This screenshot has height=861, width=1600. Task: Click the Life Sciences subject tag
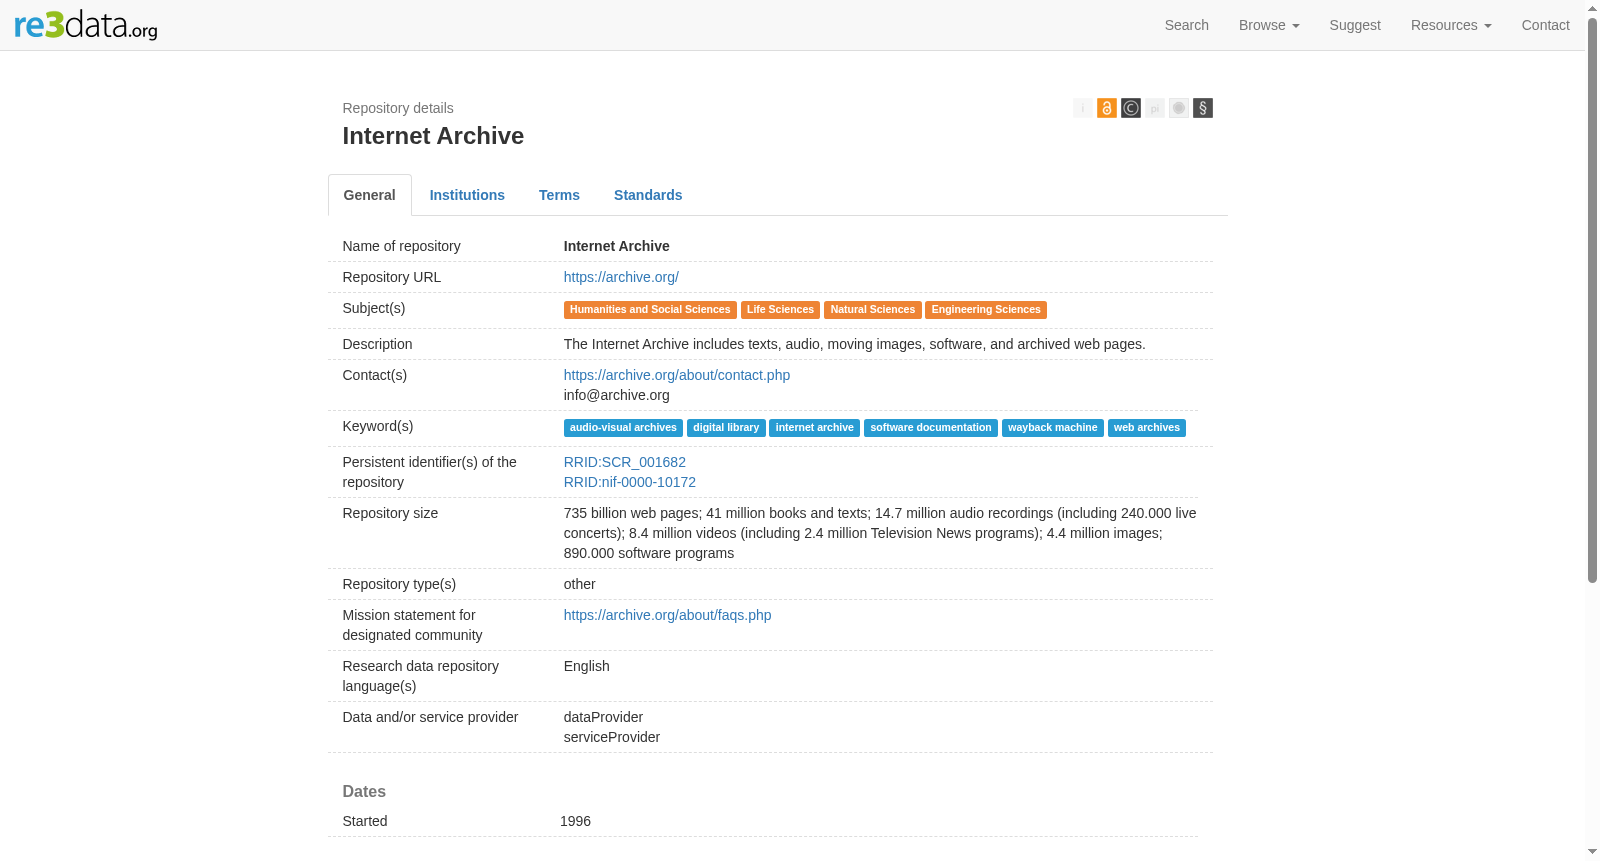click(780, 310)
